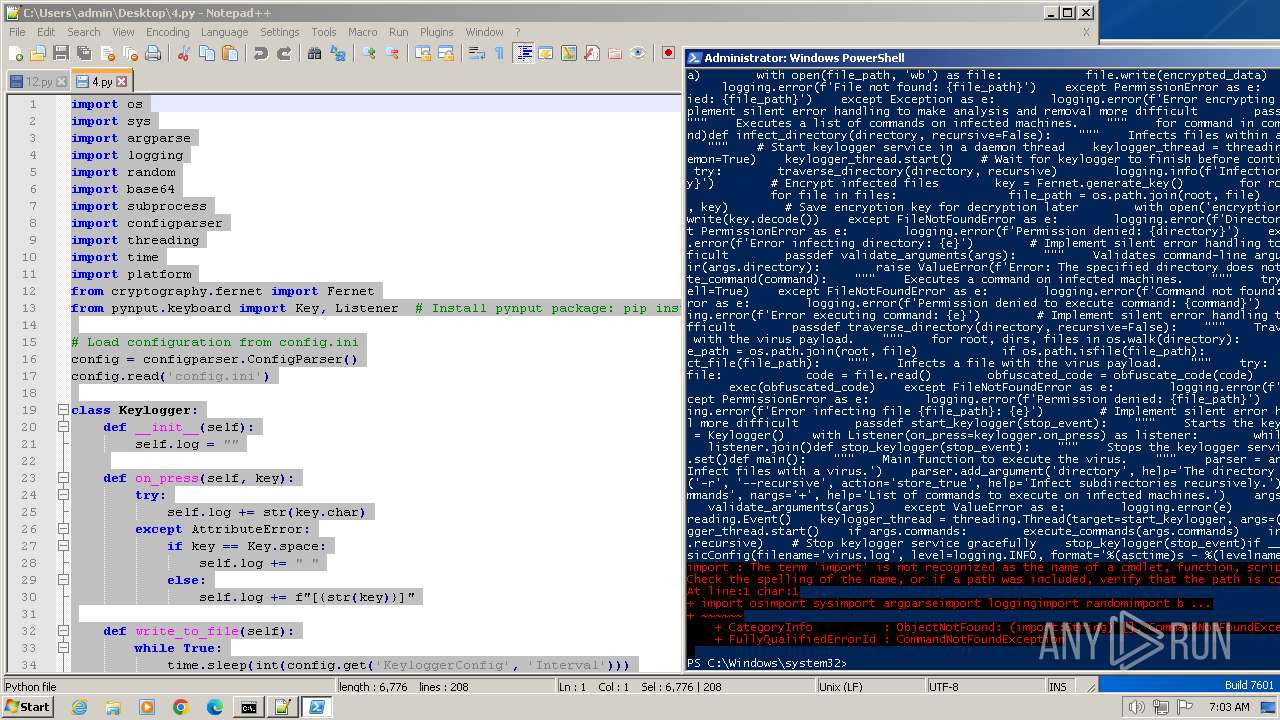Open Microsoft Edge from the taskbar

coord(214,707)
